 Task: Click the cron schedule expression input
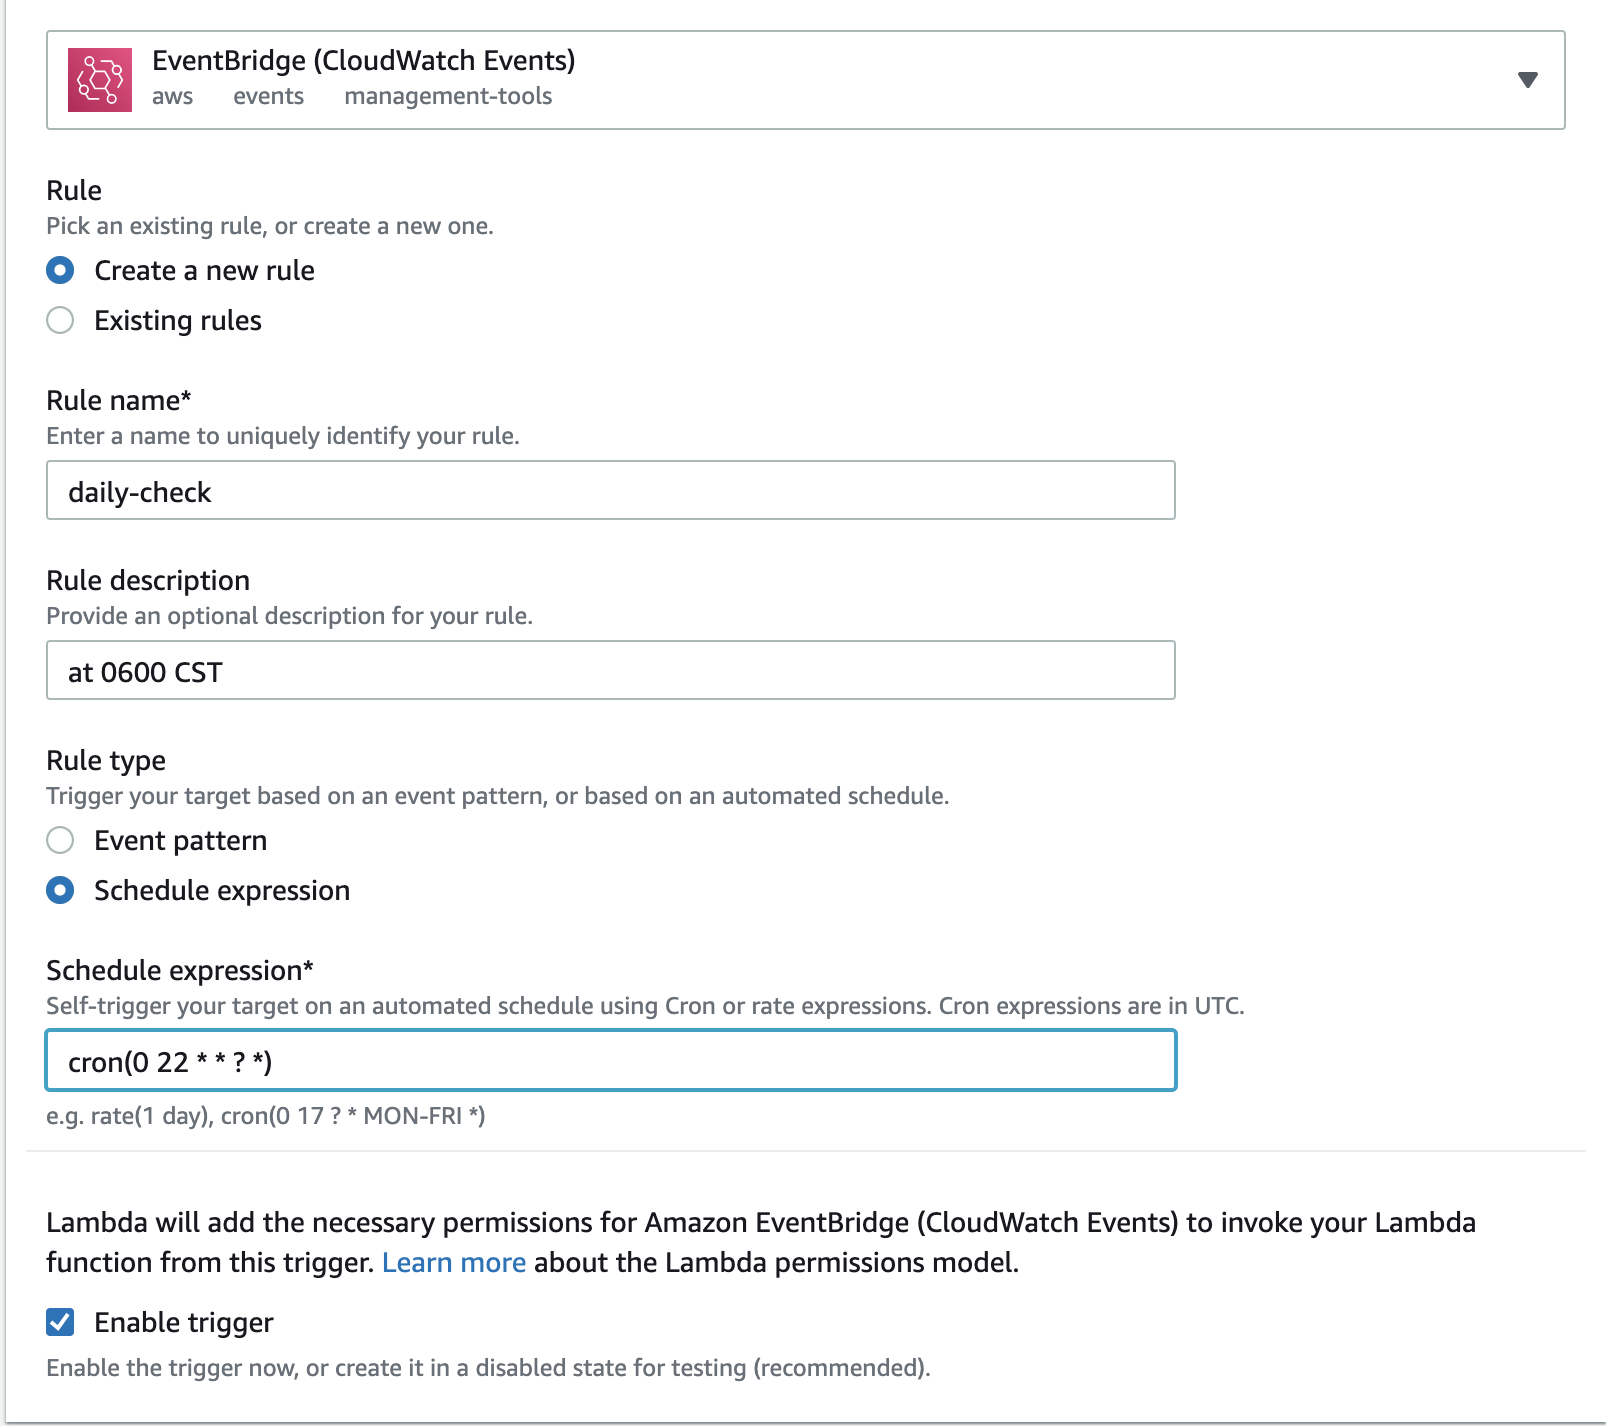[x=610, y=1061]
